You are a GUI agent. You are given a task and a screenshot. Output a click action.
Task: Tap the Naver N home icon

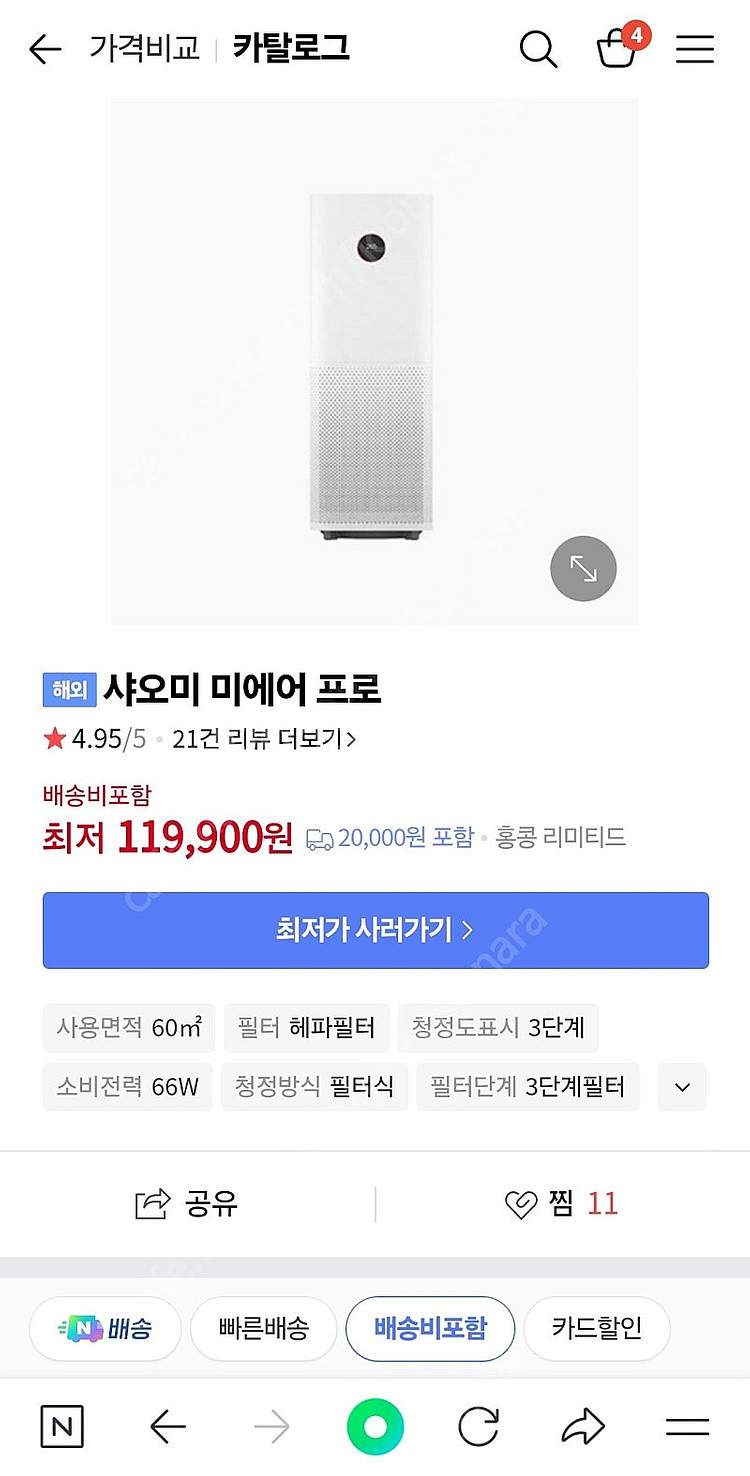click(x=62, y=1427)
